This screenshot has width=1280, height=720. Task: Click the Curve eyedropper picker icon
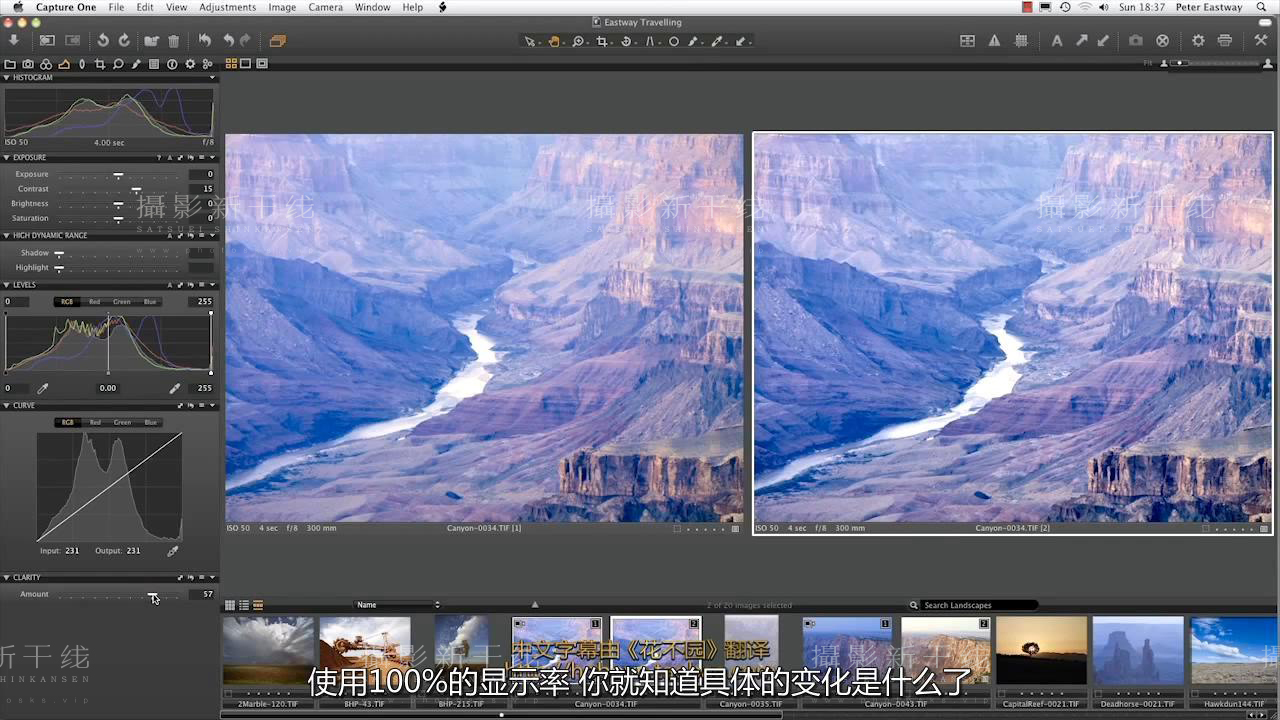(x=173, y=551)
